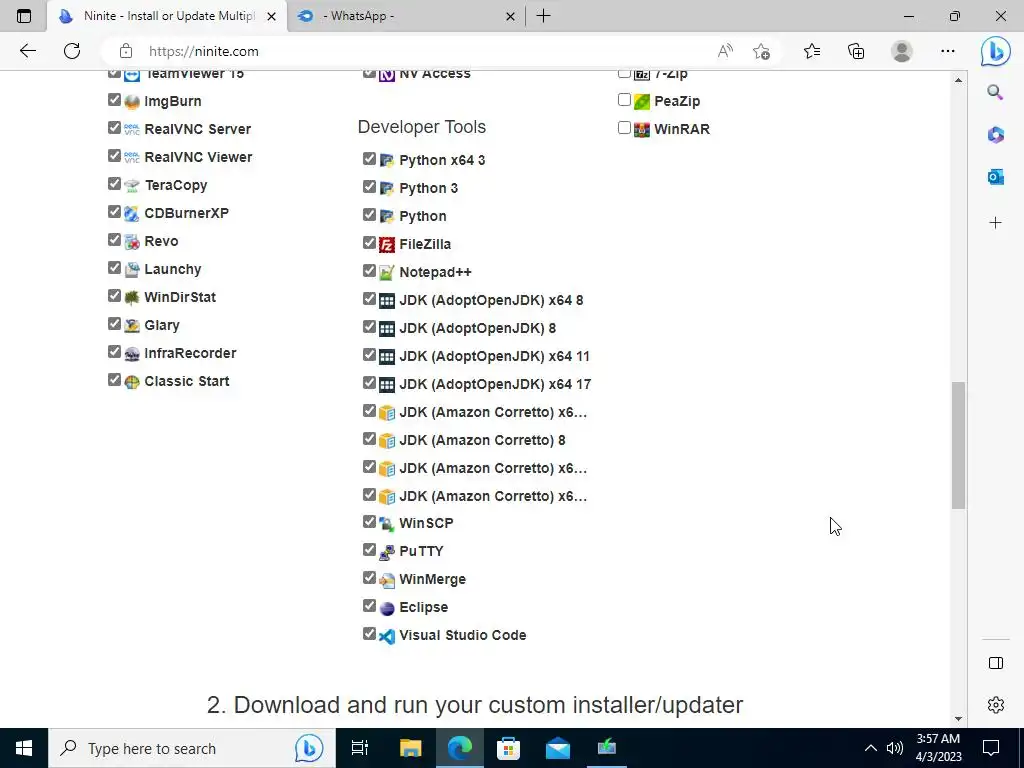Click the WinMerge icon
The height and width of the screenshot is (768, 1024).
click(387, 580)
